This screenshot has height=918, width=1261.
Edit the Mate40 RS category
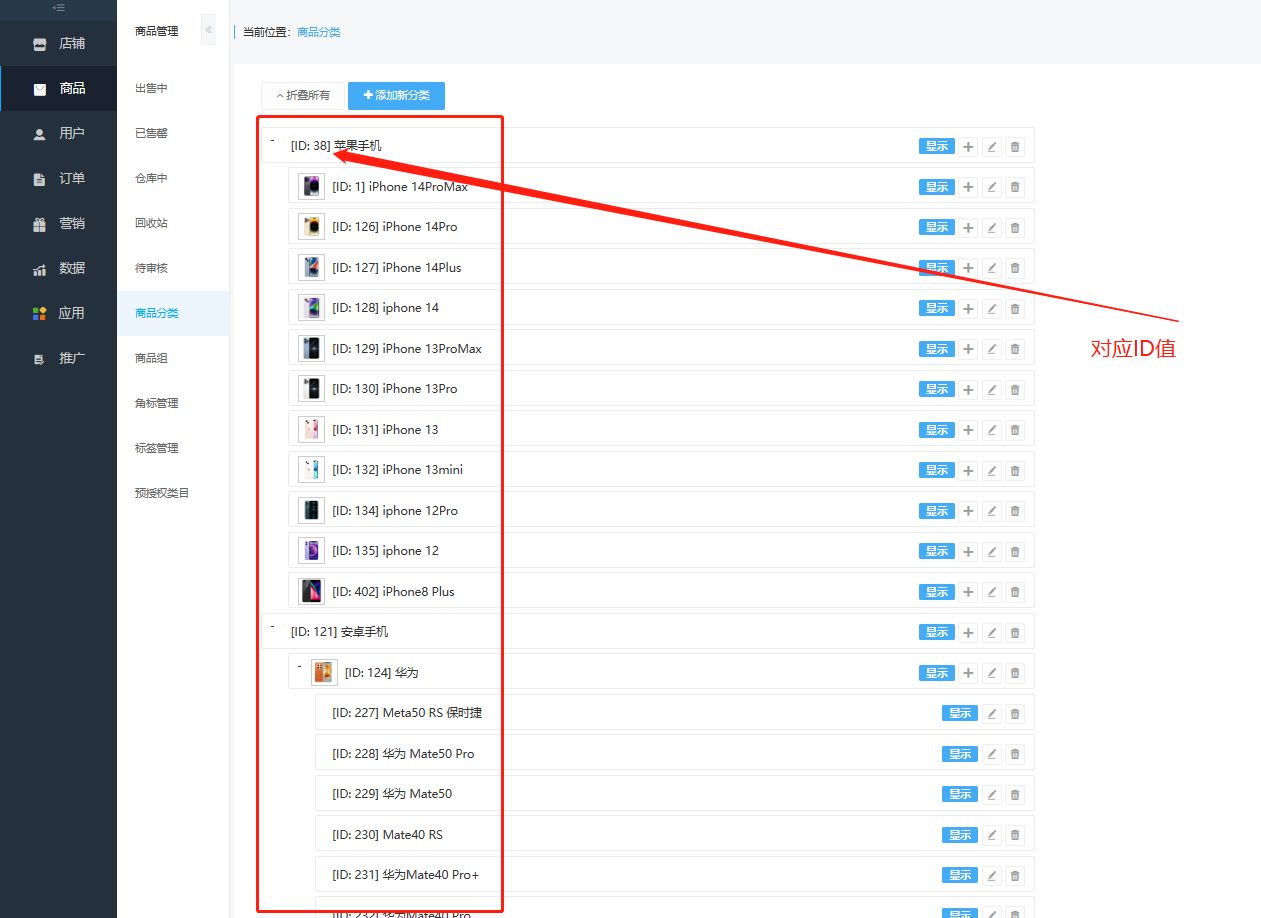click(991, 836)
